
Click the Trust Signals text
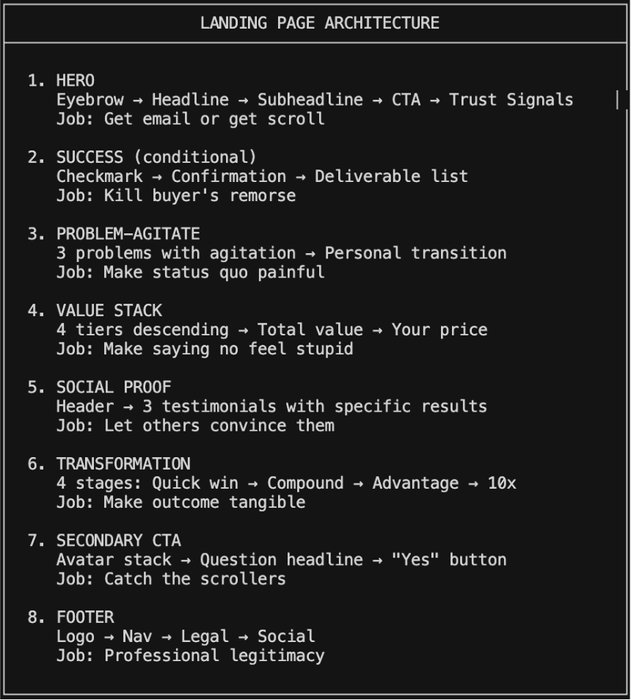(x=511, y=99)
